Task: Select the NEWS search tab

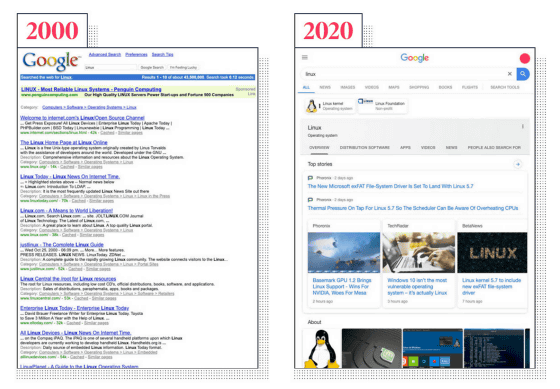Action: coord(325,87)
